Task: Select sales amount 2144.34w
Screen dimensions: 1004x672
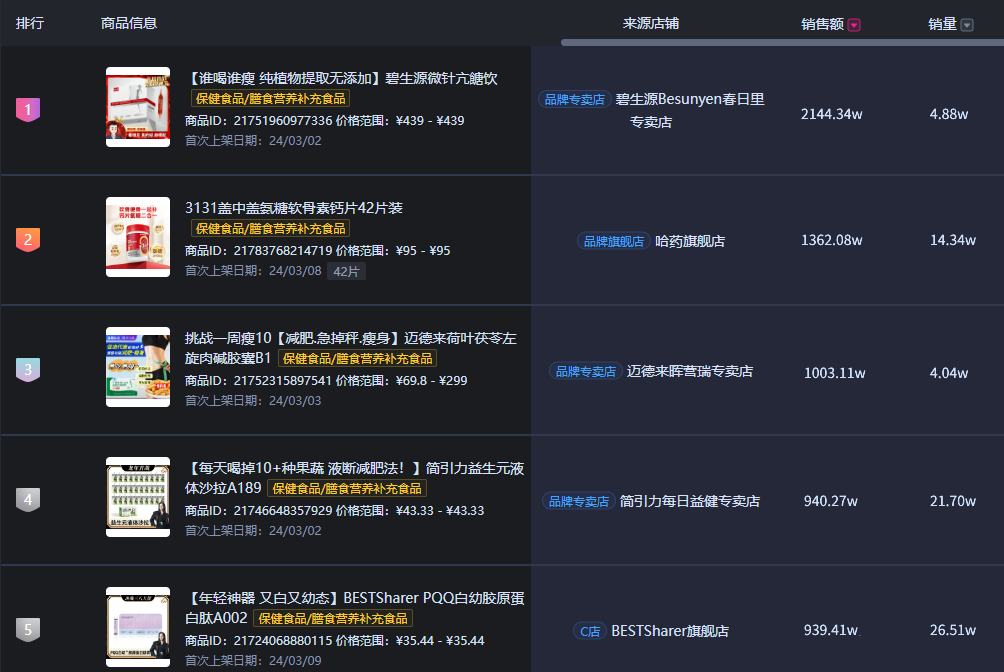Action: (831, 114)
